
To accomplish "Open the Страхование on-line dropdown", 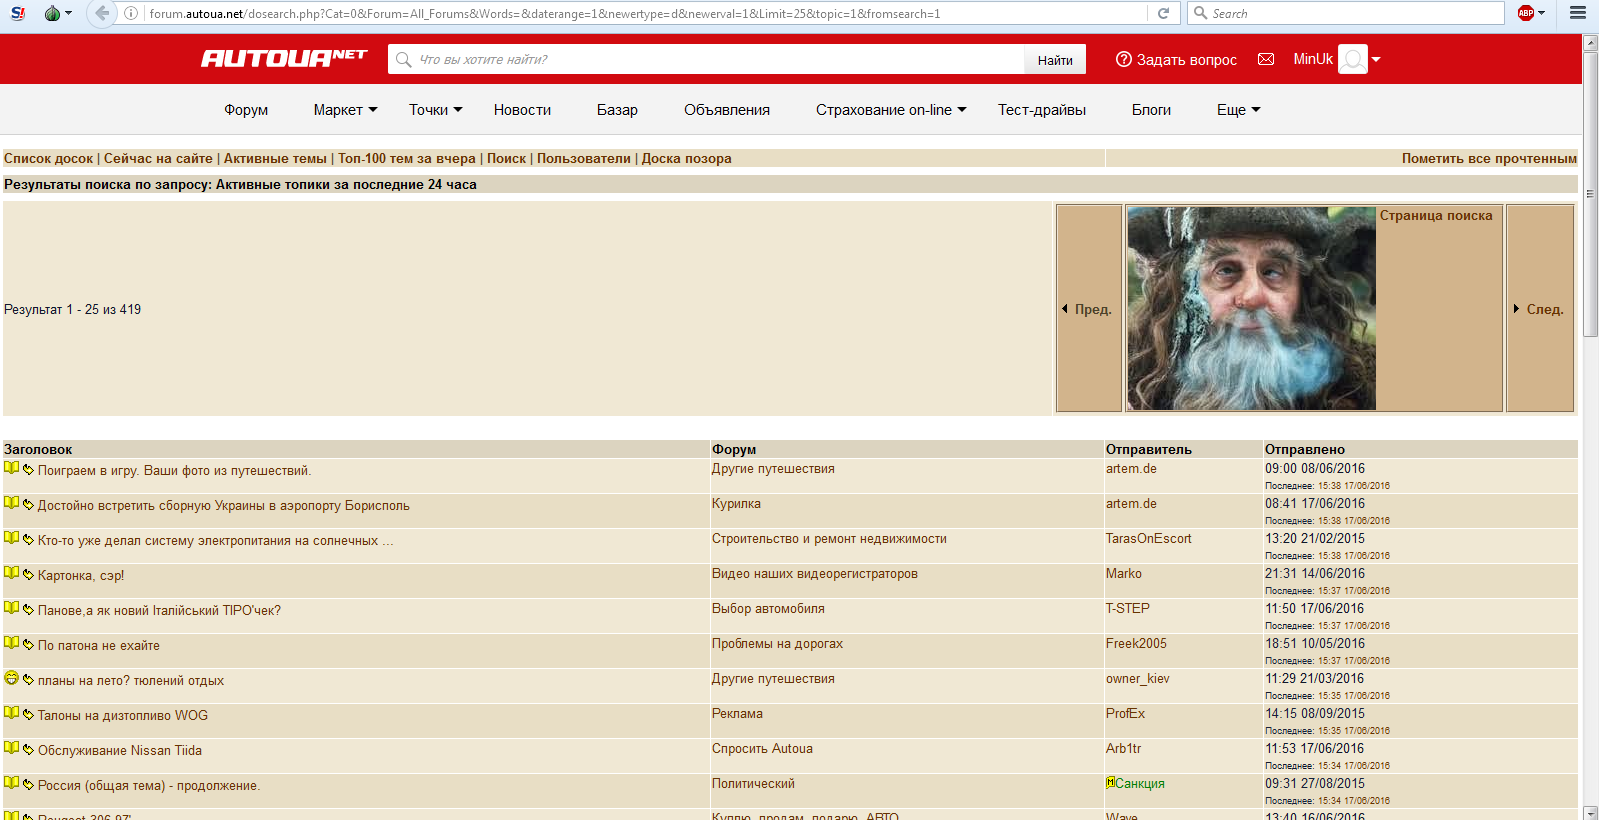I will pos(890,110).
